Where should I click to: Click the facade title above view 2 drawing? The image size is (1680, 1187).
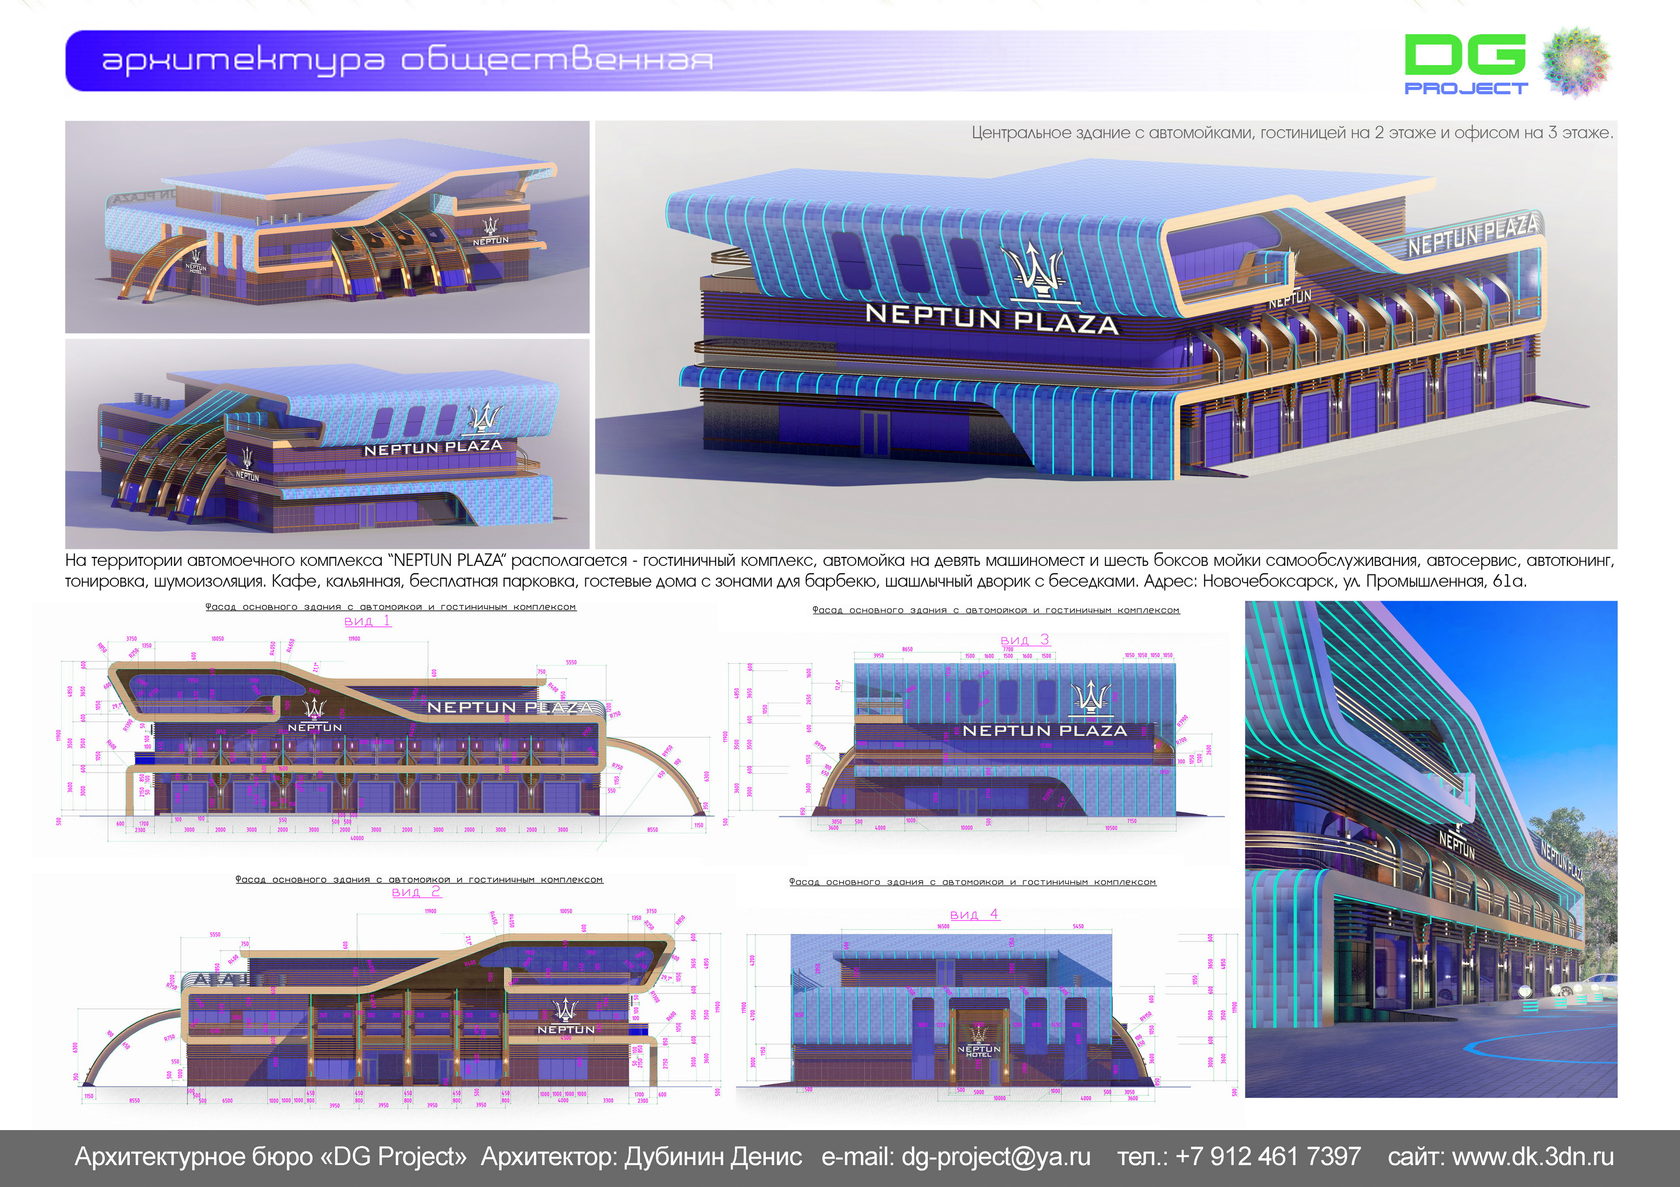419,880
